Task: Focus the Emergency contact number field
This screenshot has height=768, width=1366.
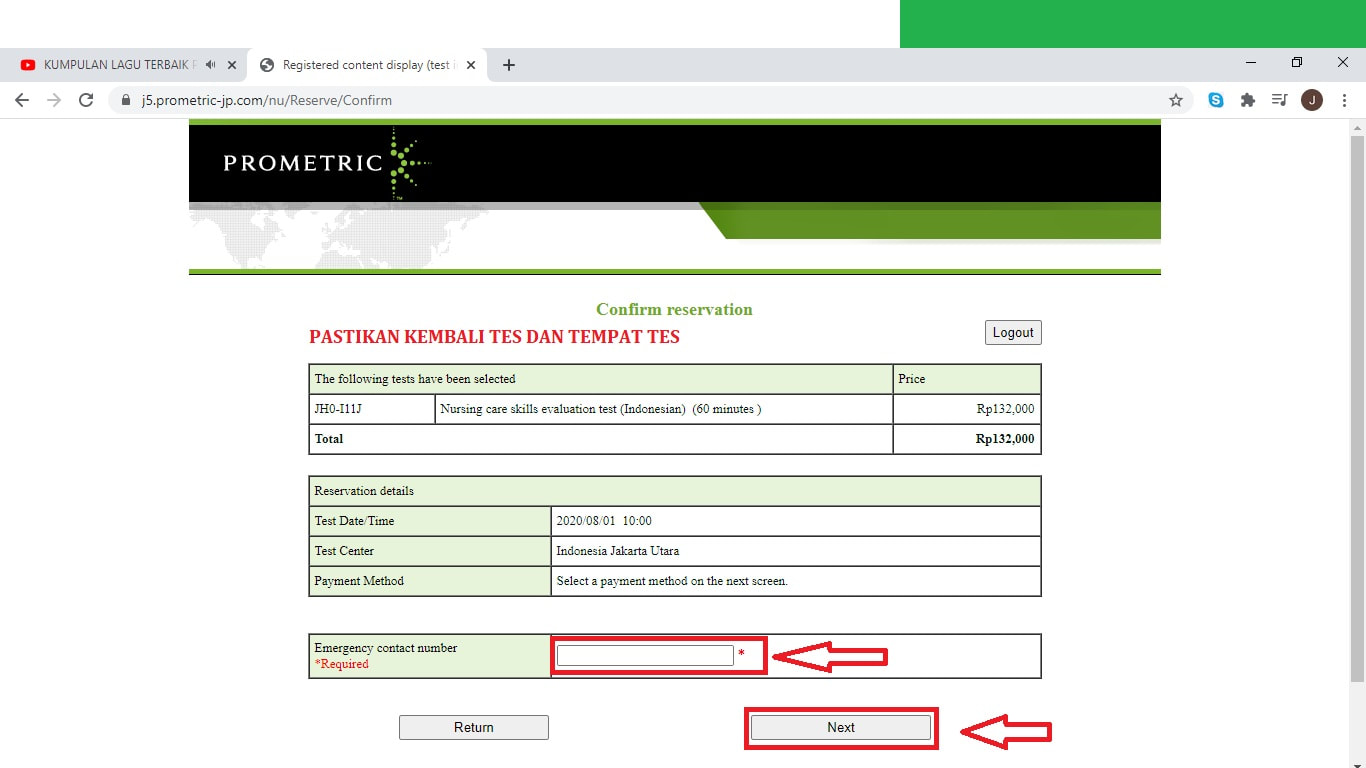Action: point(645,655)
